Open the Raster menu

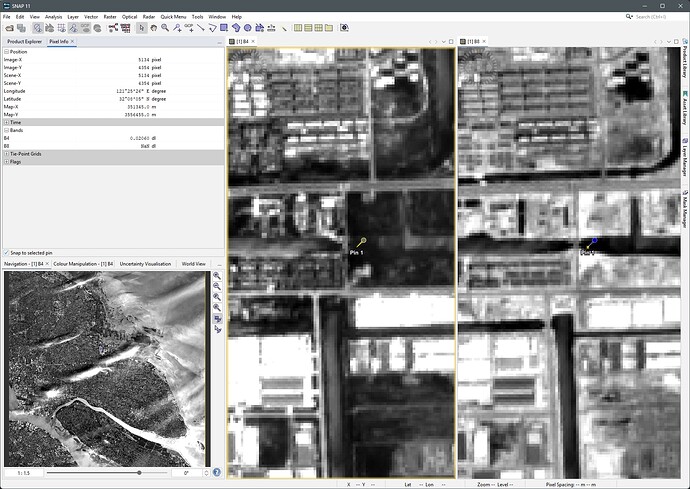click(108, 17)
